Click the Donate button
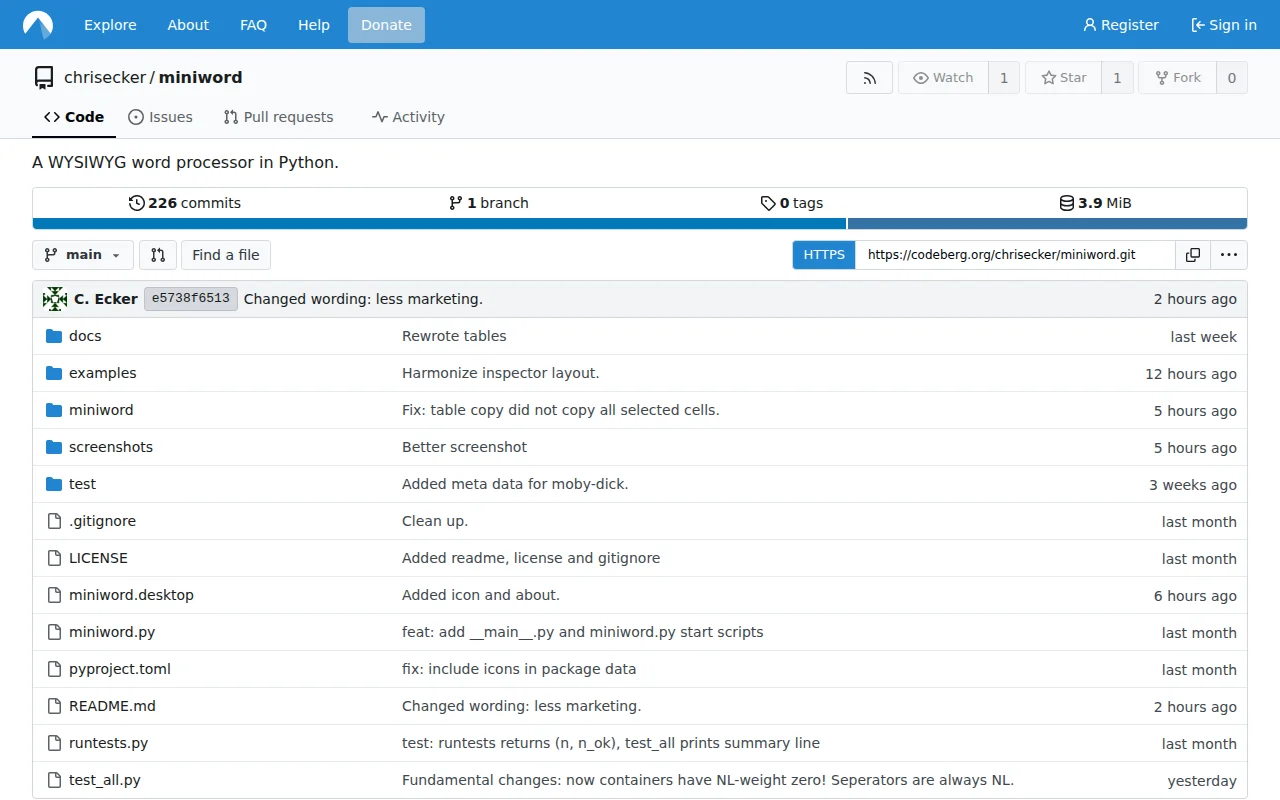The image size is (1280, 800). (386, 25)
